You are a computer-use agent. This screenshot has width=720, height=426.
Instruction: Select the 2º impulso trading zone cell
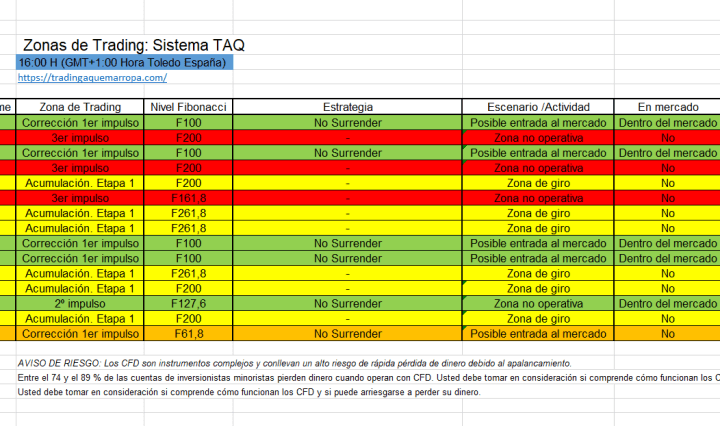click(80, 304)
